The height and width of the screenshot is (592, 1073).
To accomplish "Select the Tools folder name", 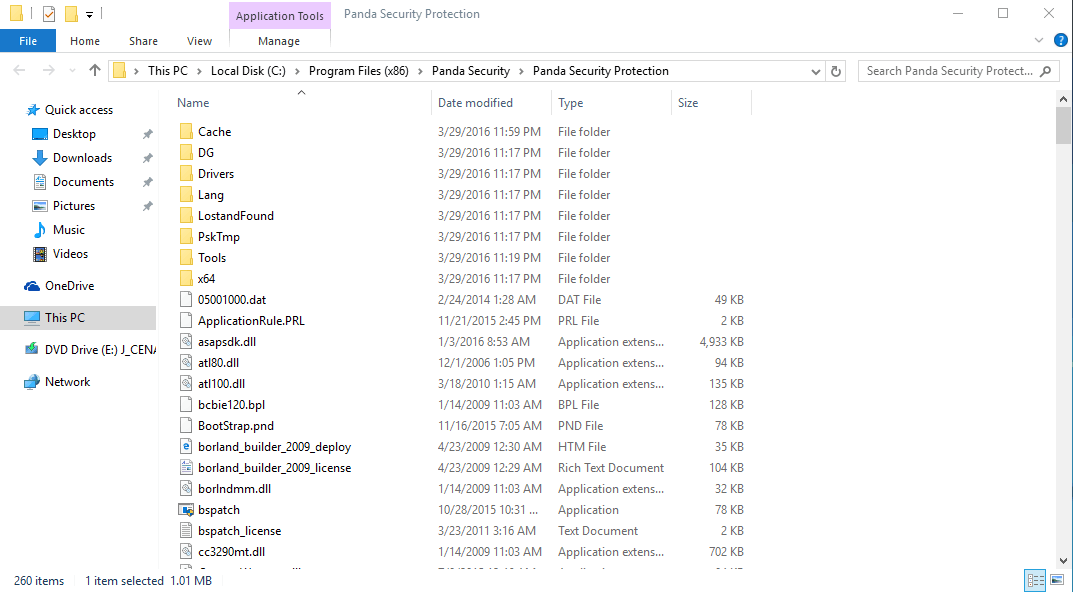I will pos(211,258).
